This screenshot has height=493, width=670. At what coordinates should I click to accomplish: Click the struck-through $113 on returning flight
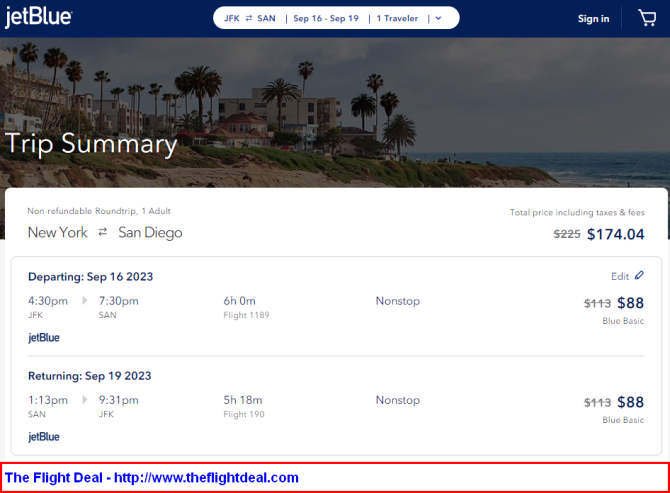pos(597,402)
